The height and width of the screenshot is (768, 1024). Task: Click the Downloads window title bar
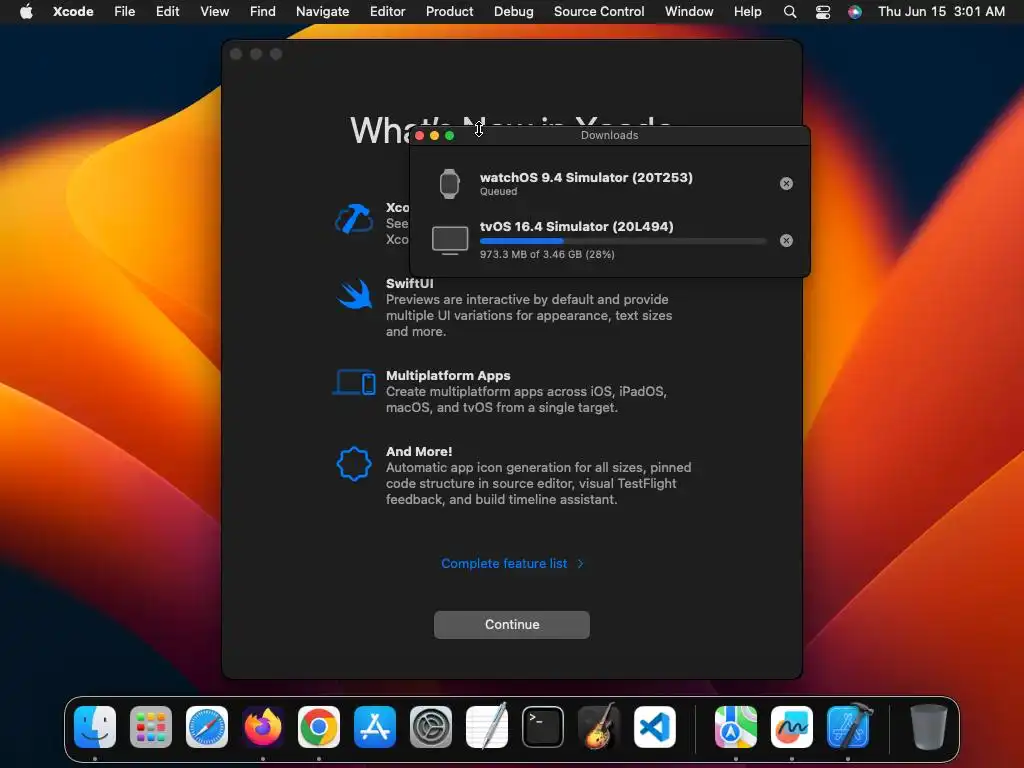click(x=609, y=135)
